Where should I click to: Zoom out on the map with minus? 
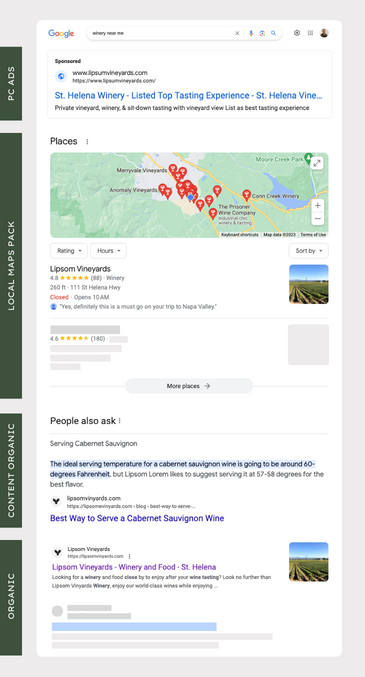pos(317,218)
